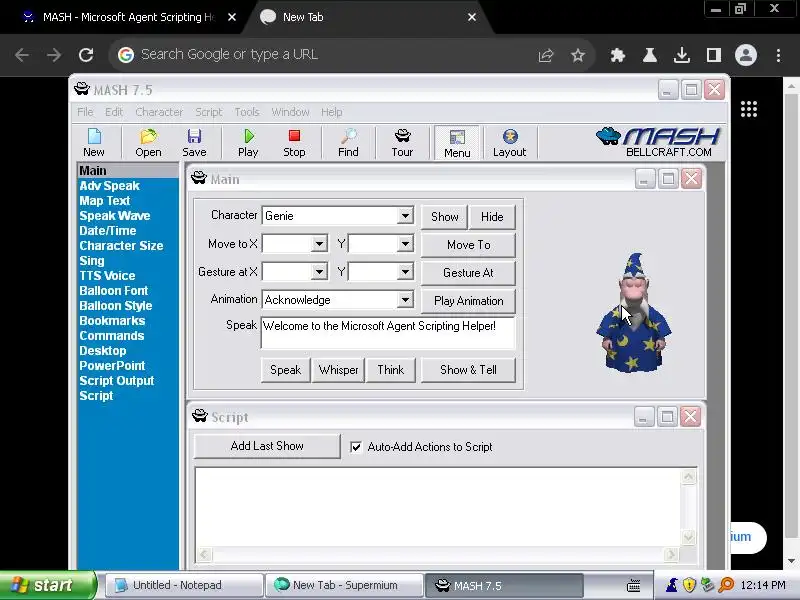The image size is (800, 600).
Task: Focus the browser address bar
Action: (327, 55)
